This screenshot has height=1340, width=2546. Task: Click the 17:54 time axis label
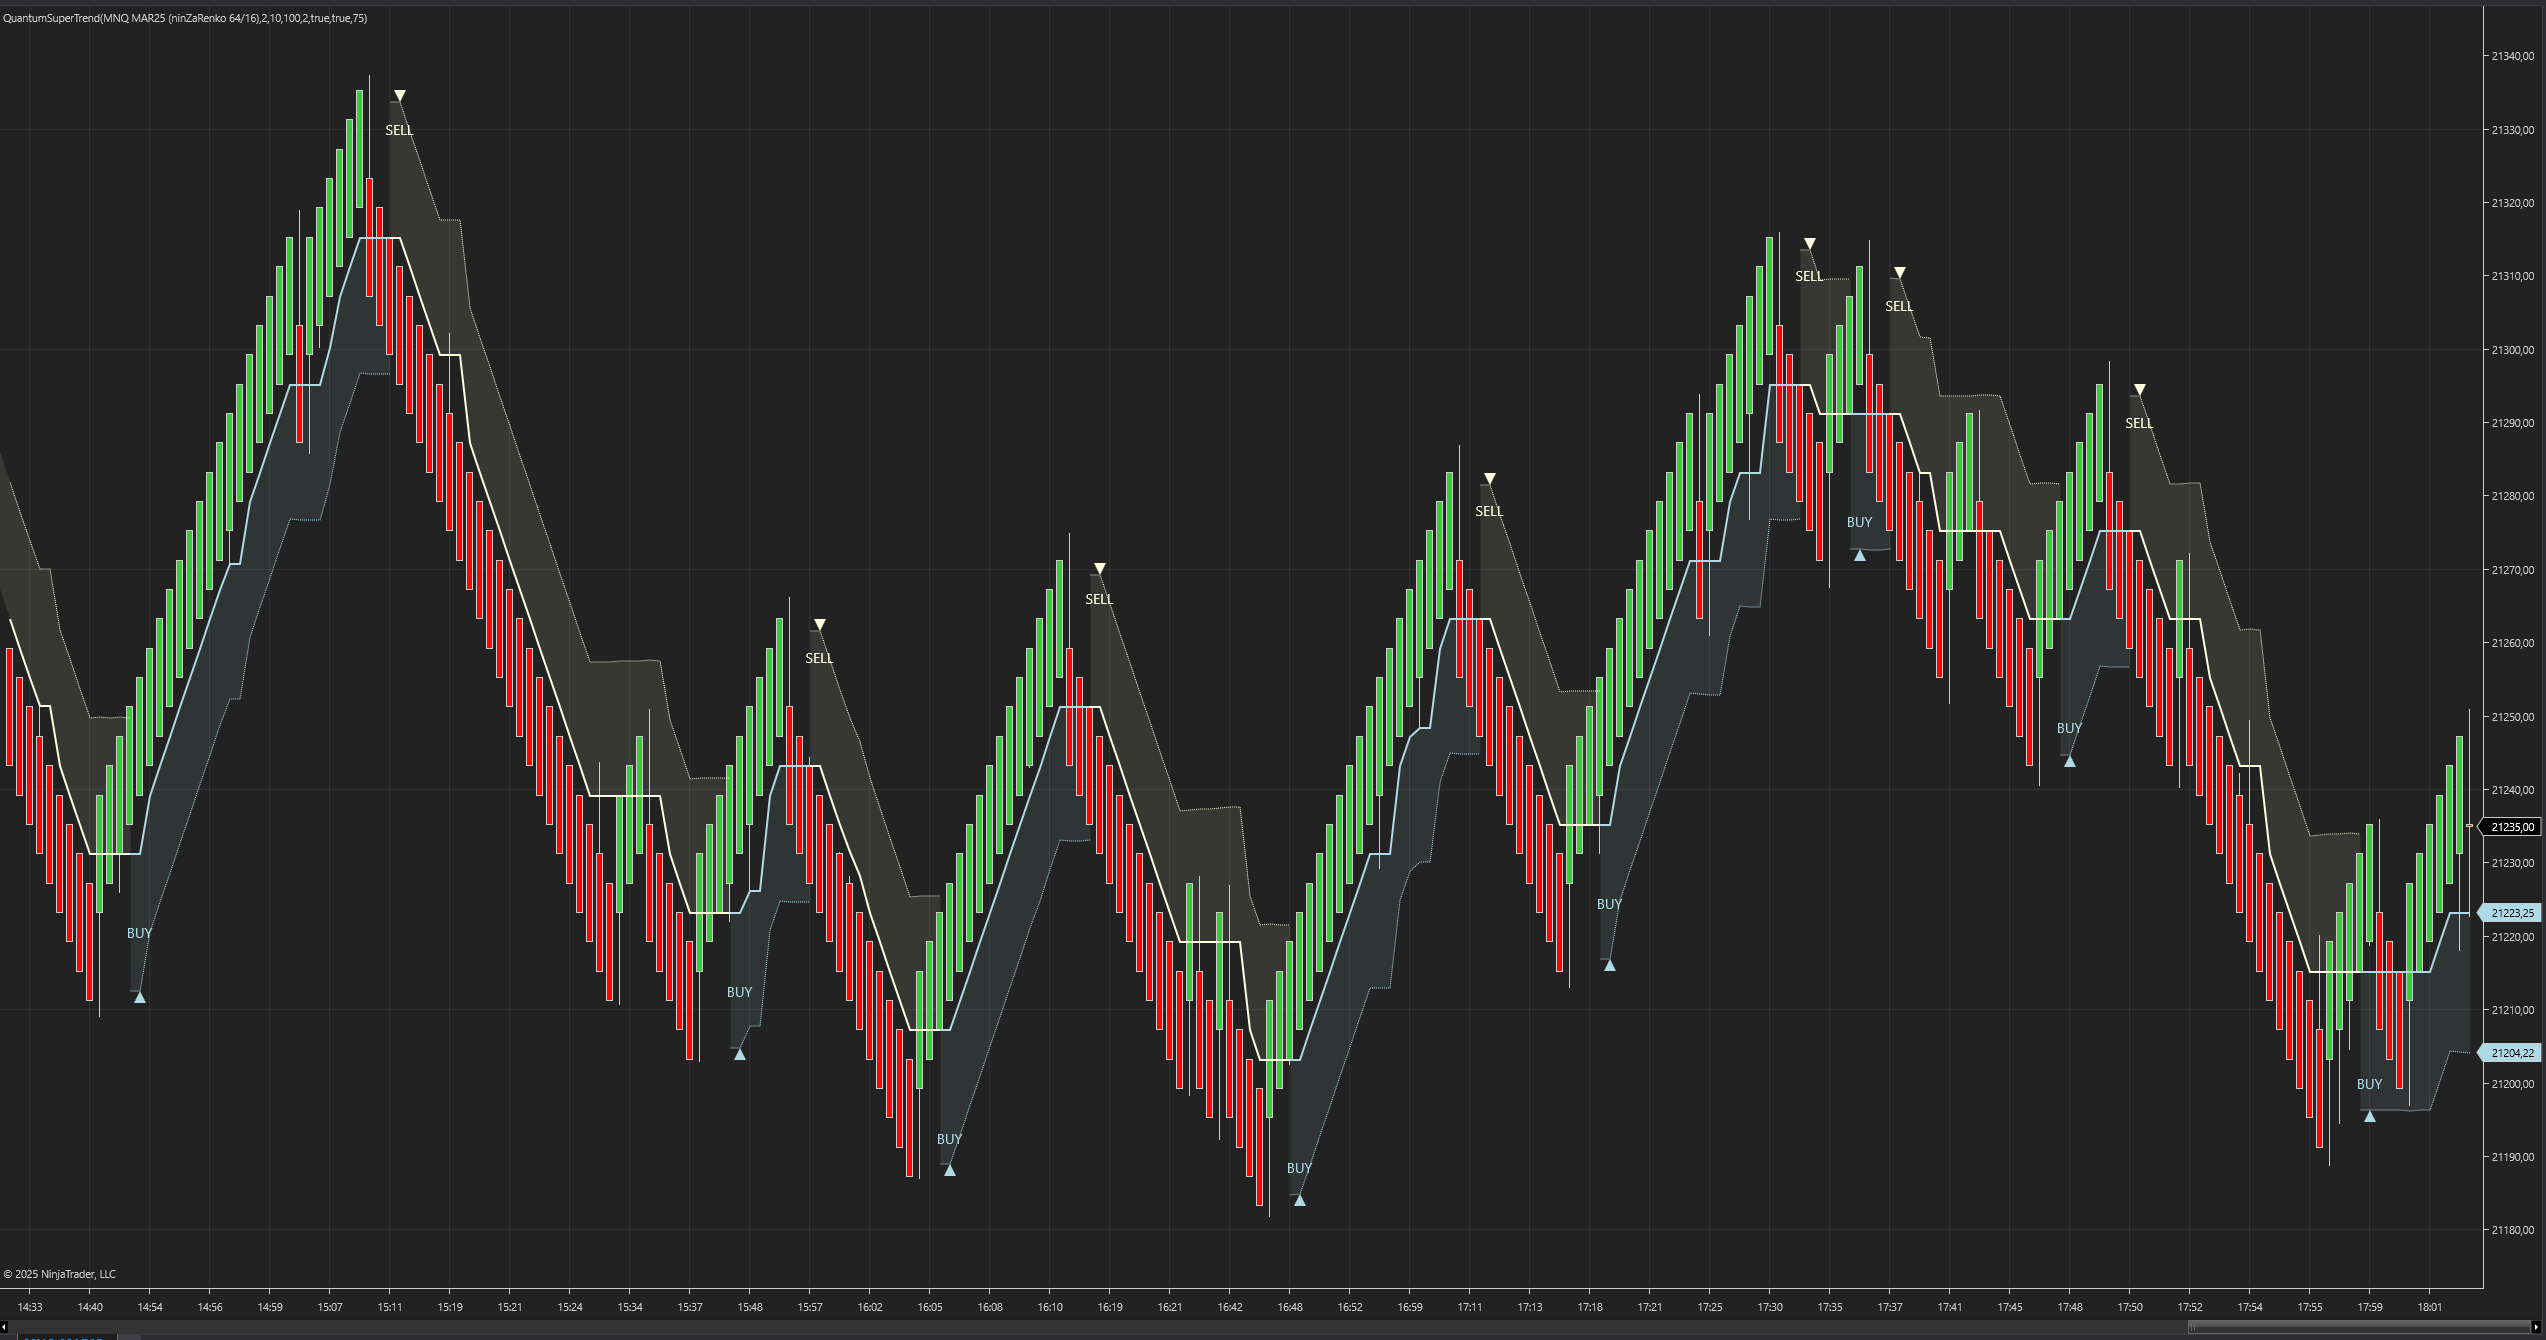[2250, 1307]
